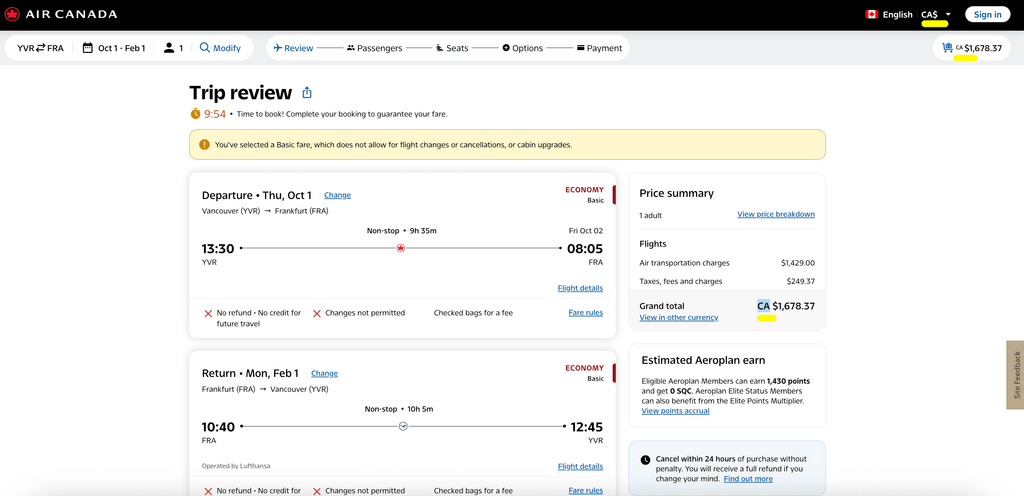The height and width of the screenshot is (496, 1024).
Task: Go to the Review step
Action: tap(293, 48)
